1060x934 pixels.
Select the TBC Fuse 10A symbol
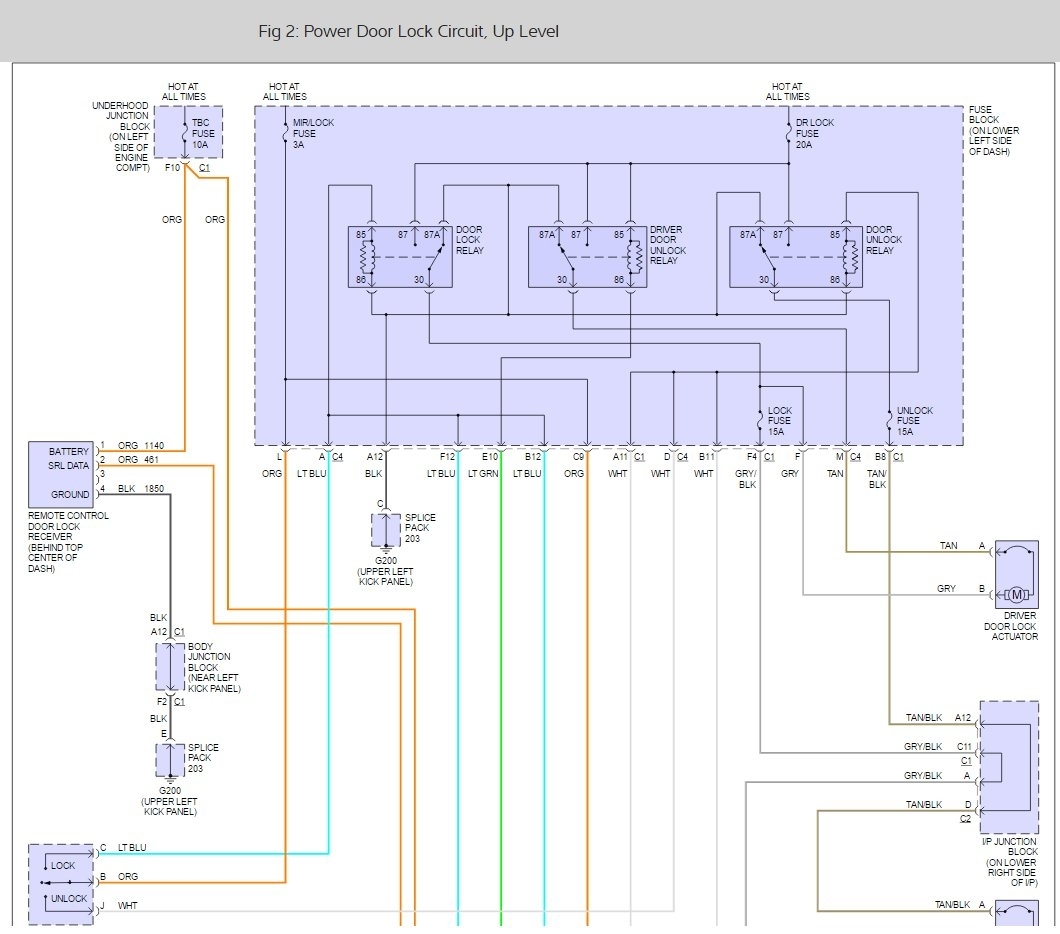coord(189,132)
